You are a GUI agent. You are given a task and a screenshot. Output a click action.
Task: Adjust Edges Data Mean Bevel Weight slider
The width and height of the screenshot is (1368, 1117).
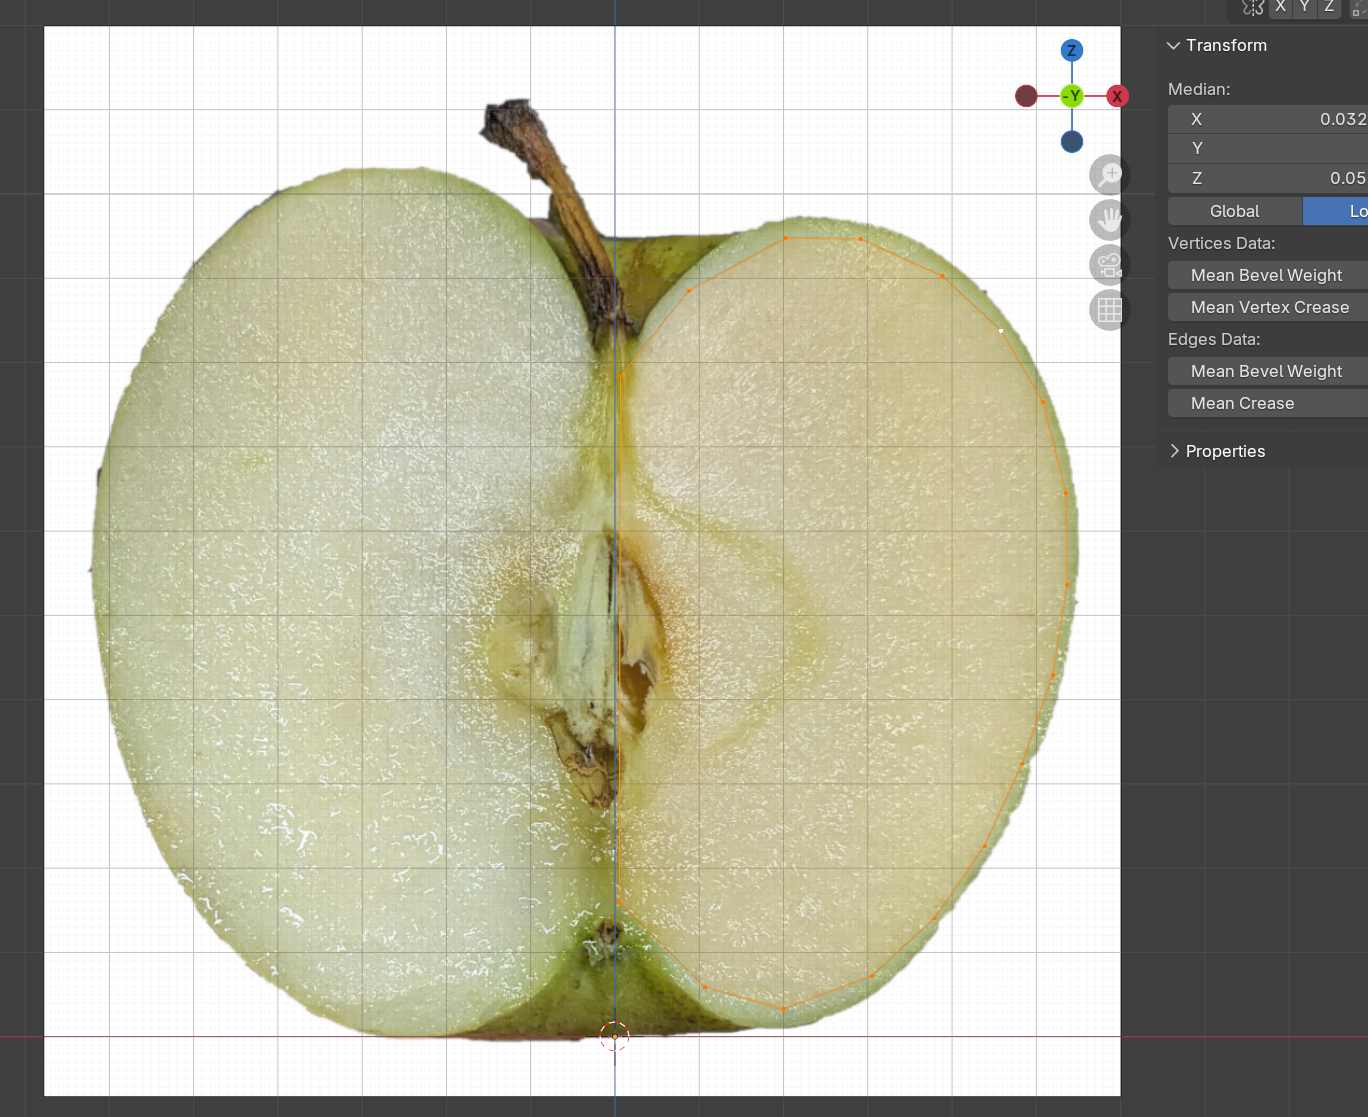[1268, 371]
